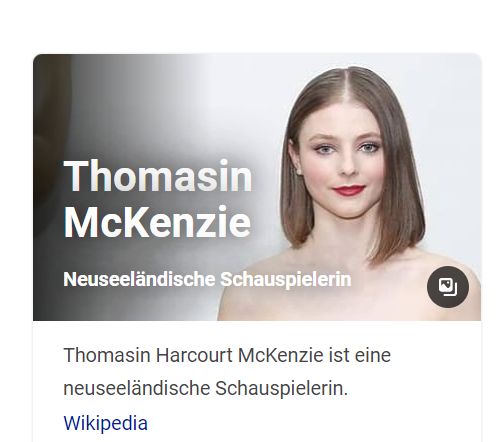Click the portrait photo in the header
499x442 pixels.
[x=257, y=187]
